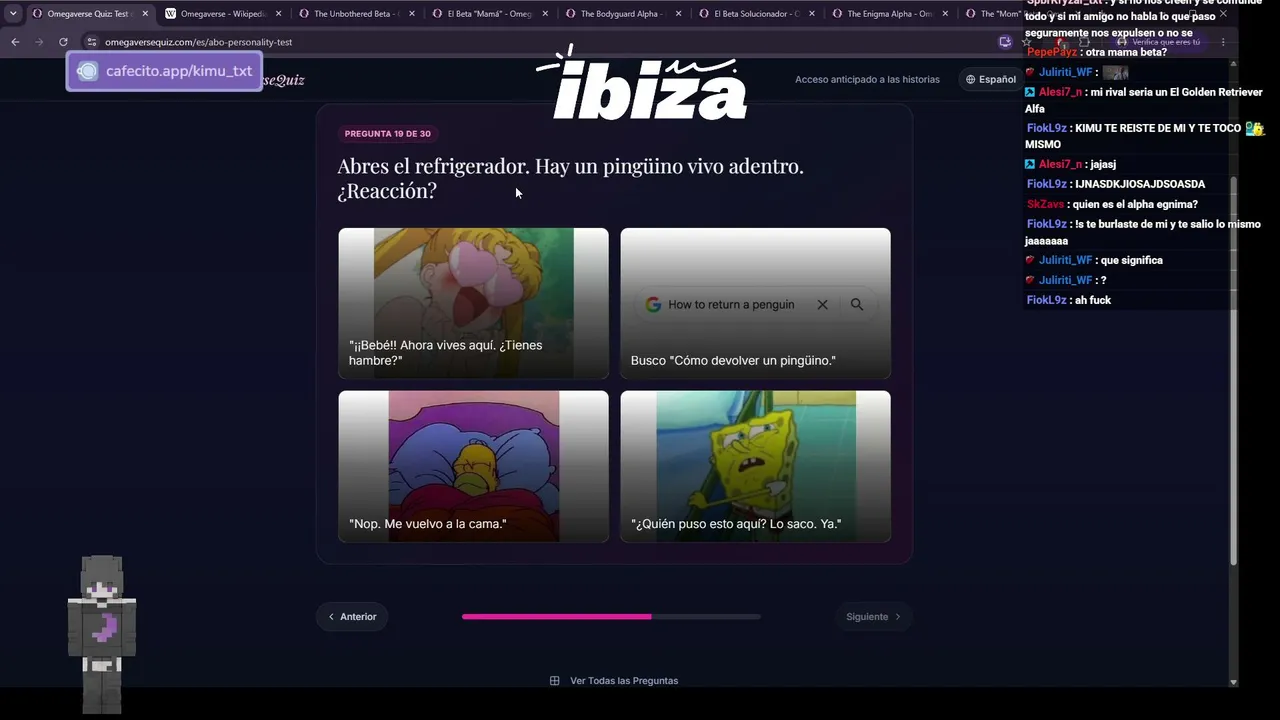This screenshot has height=720, width=1280.
Task: Close The Unbothered Beta tab
Action: (412, 14)
